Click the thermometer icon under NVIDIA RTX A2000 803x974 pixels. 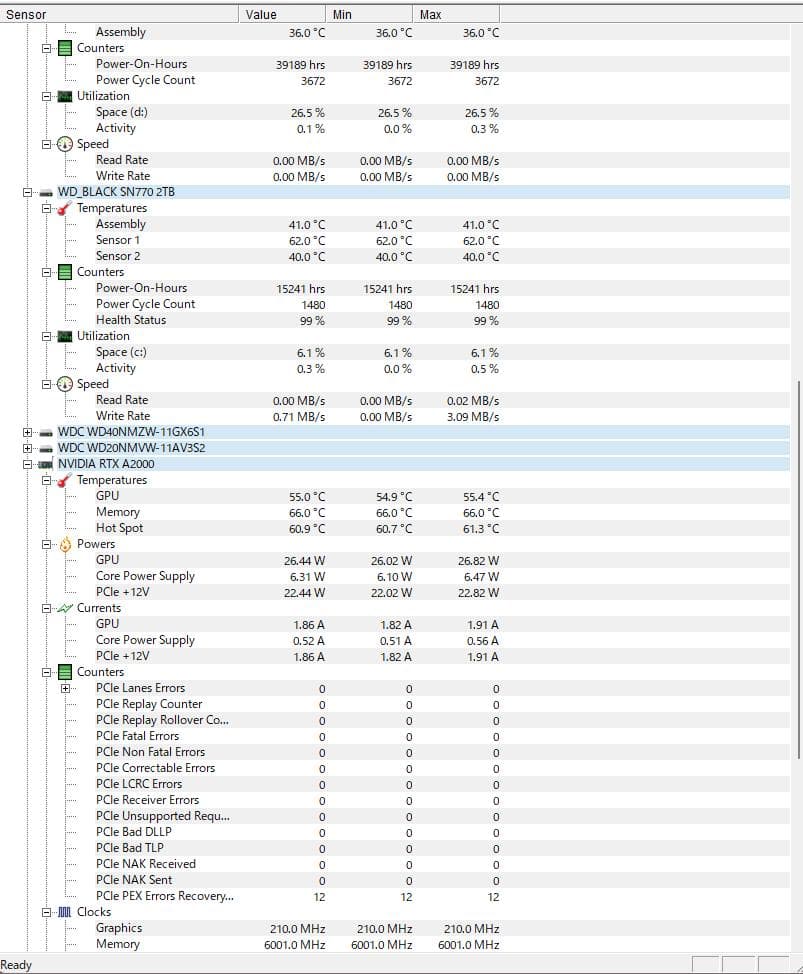[x=64, y=480]
